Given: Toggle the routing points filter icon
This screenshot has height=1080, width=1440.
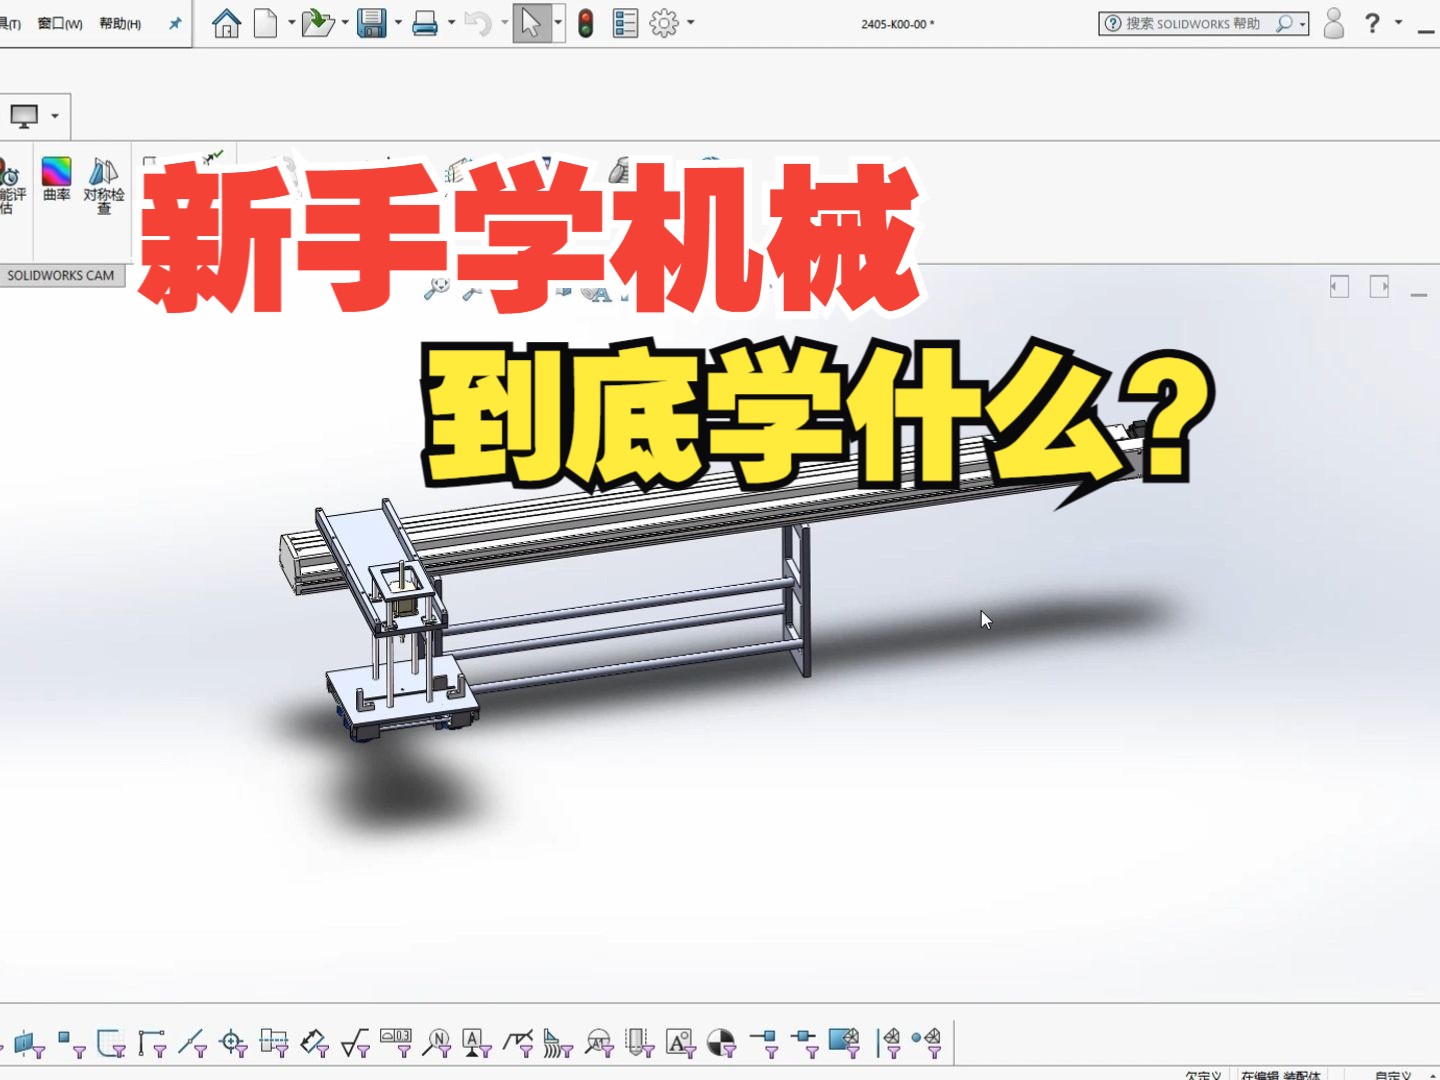Looking at the screenshot, I should [804, 1044].
